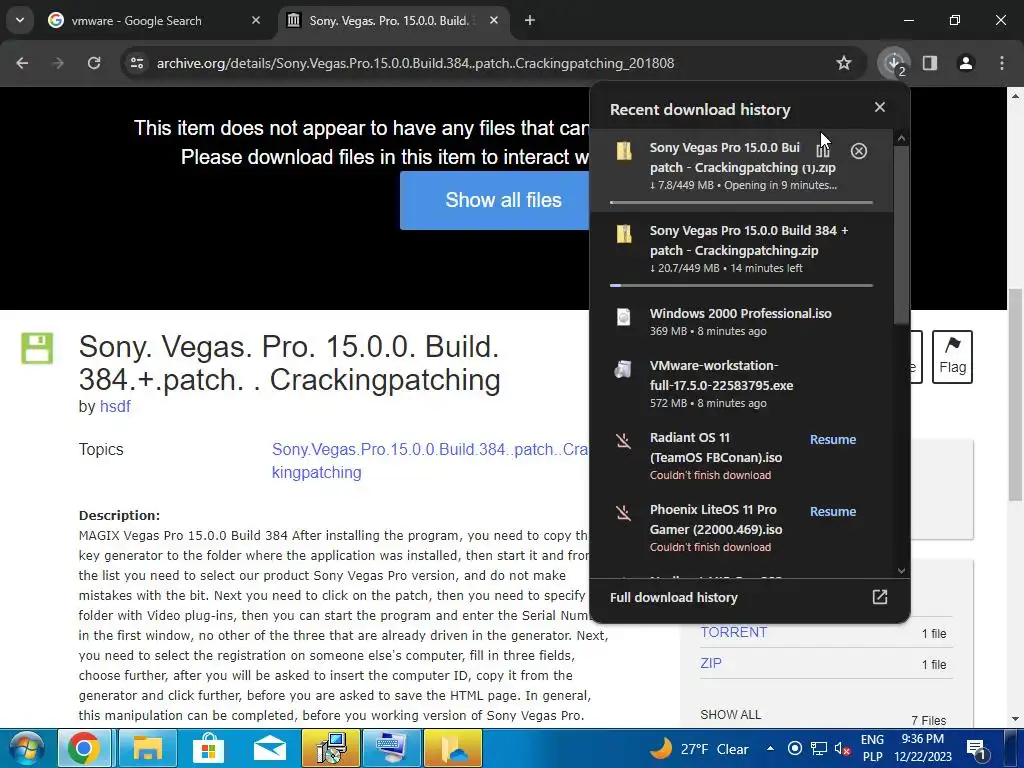The width and height of the screenshot is (1024, 768).
Task: Resume the Radiant OS 11 iso download
Action: [x=833, y=440]
